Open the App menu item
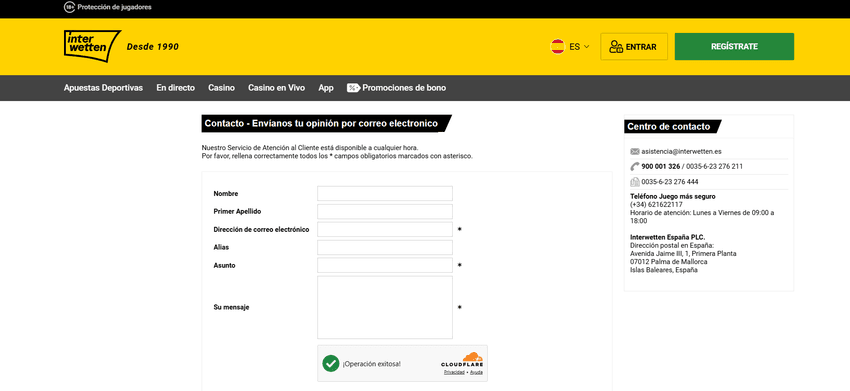The height and width of the screenshot is (391, 850). tap(326, 88)
